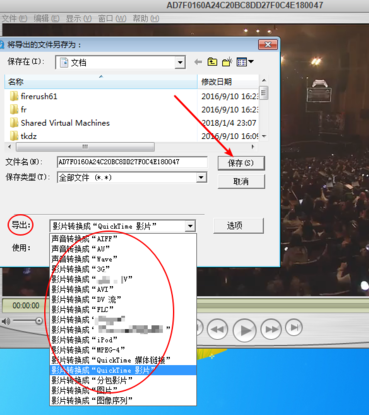
Task: Open the 保存类型 file type dropdown
Action: pos(201,177)
